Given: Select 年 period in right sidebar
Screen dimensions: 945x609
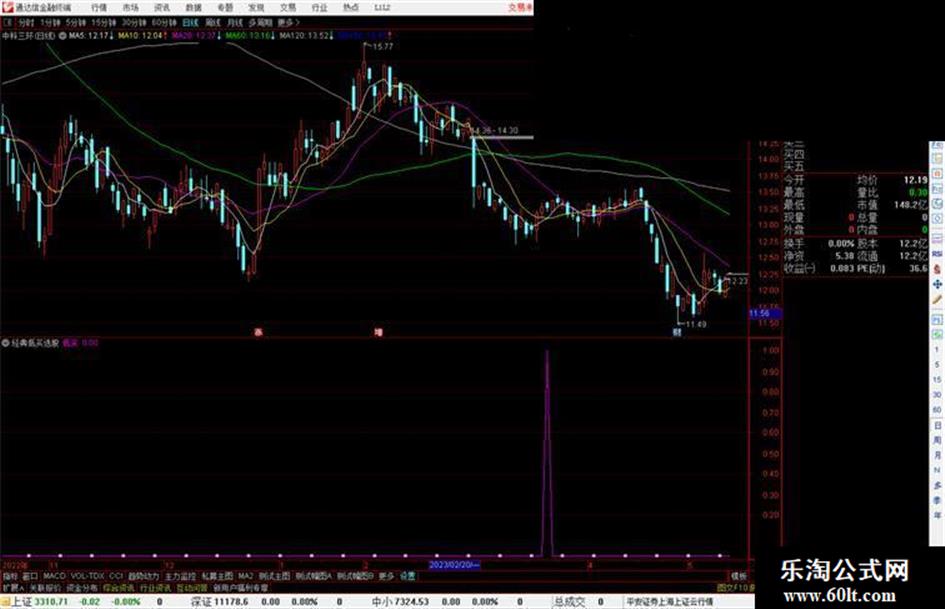Looking at the screenshot, I should [x=937, y=516].
